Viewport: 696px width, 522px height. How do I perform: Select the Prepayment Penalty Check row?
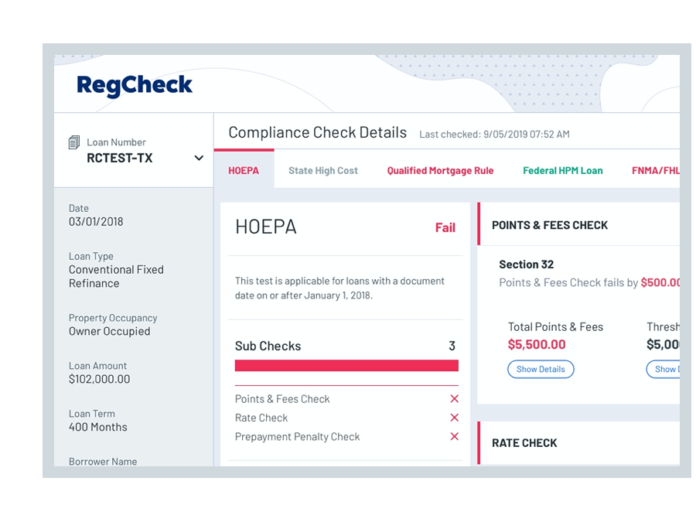(x=347, y=436)
